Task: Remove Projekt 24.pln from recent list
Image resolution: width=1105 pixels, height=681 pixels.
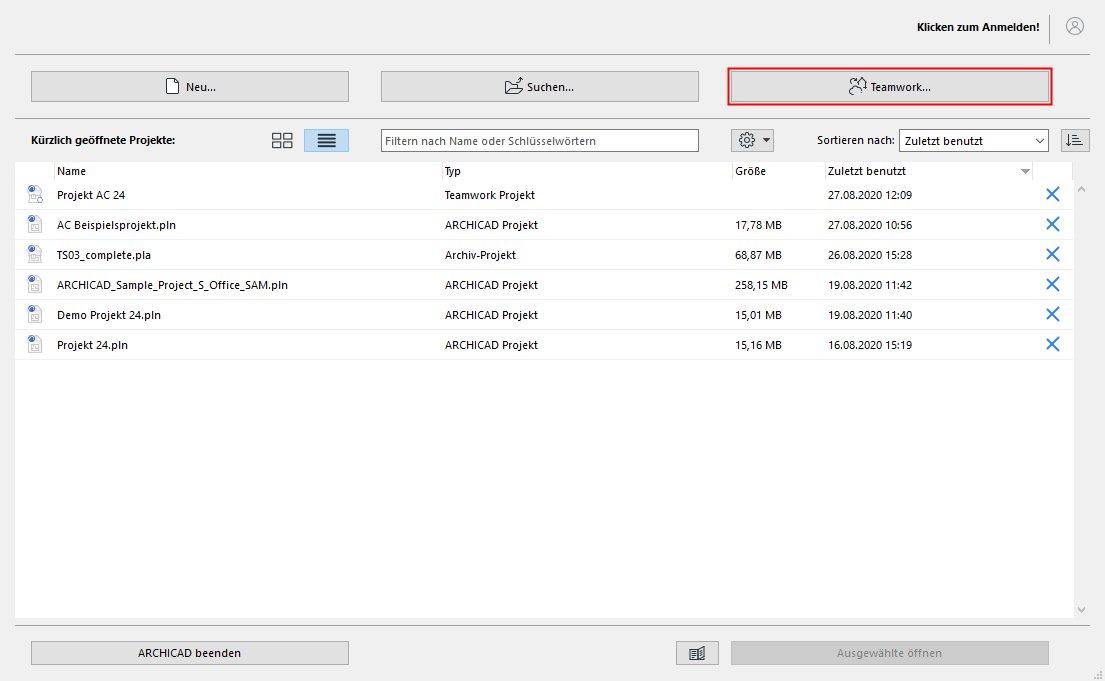Action: 1052,344
